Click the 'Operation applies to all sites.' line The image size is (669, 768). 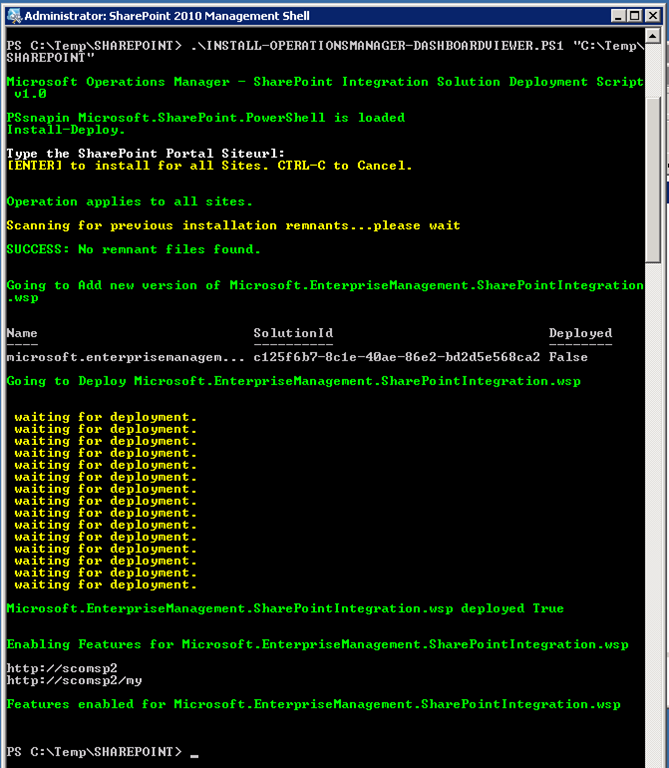click(130, 202)
